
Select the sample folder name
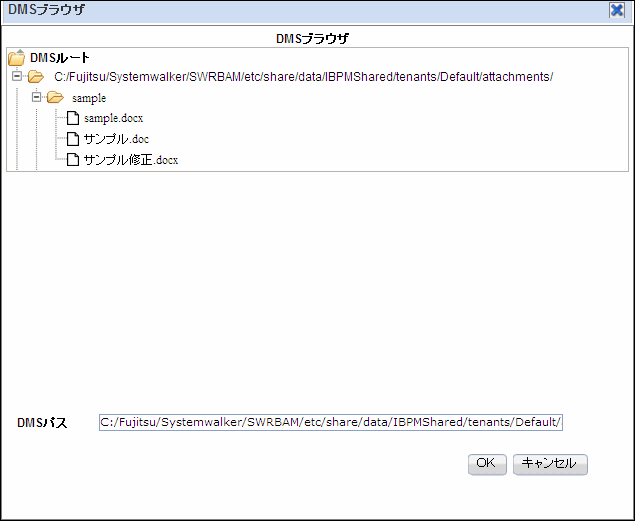click(89, 98)
